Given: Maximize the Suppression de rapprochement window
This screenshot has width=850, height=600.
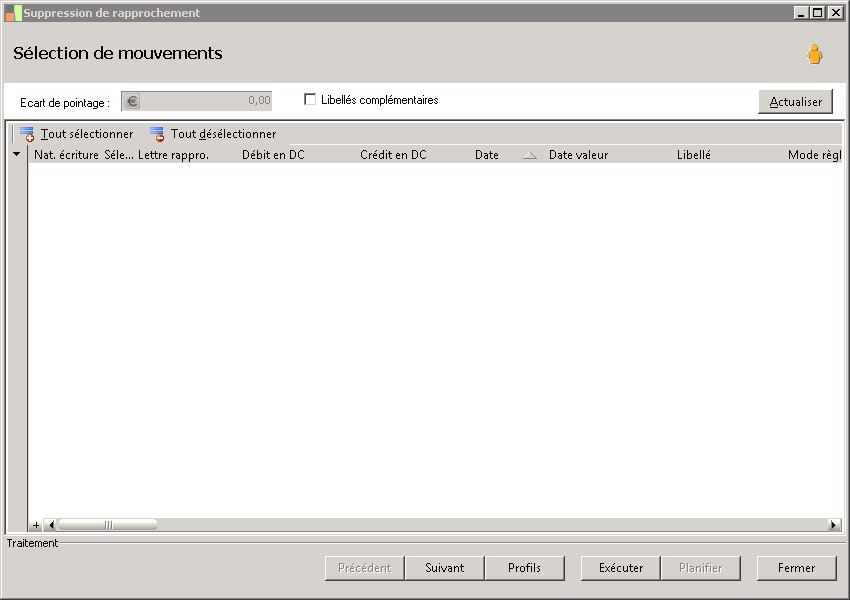Looking at the screenshot, I should click(818, 12).
